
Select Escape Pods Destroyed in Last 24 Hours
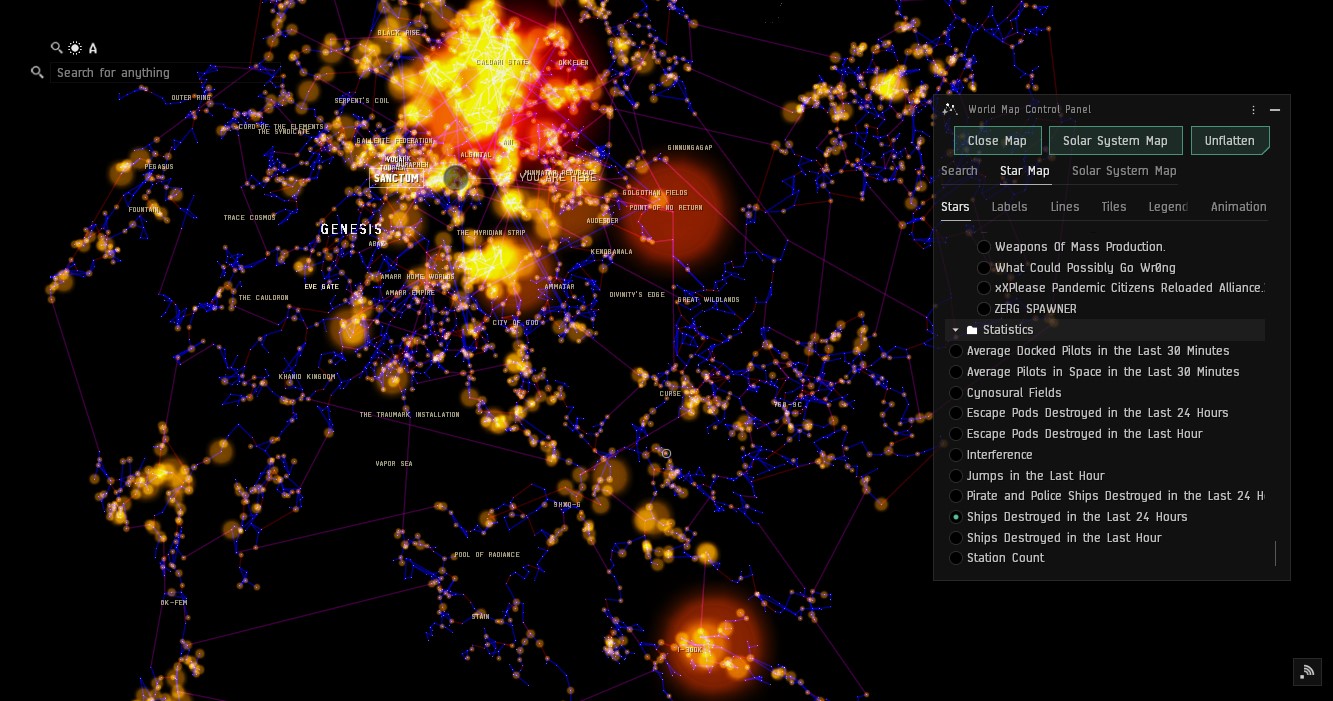[956, 413]
